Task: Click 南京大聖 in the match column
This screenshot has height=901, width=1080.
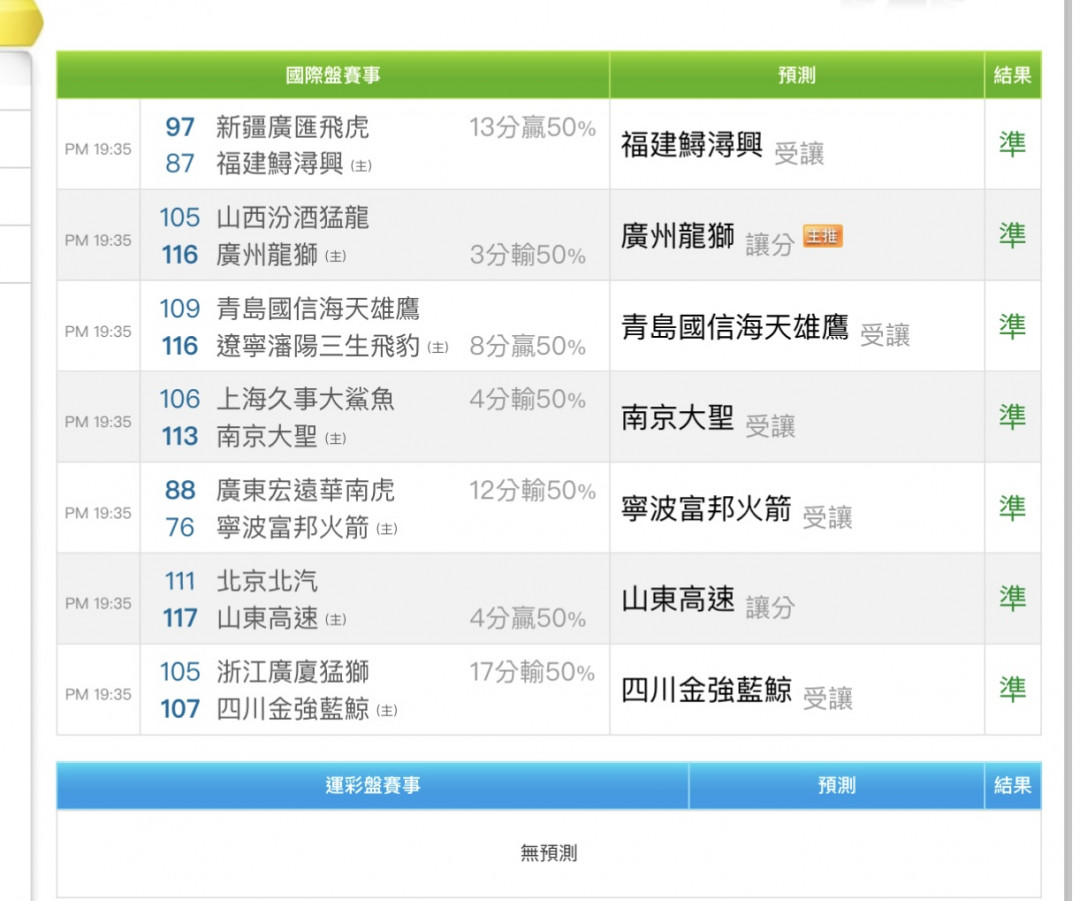Action: point(267,436)
